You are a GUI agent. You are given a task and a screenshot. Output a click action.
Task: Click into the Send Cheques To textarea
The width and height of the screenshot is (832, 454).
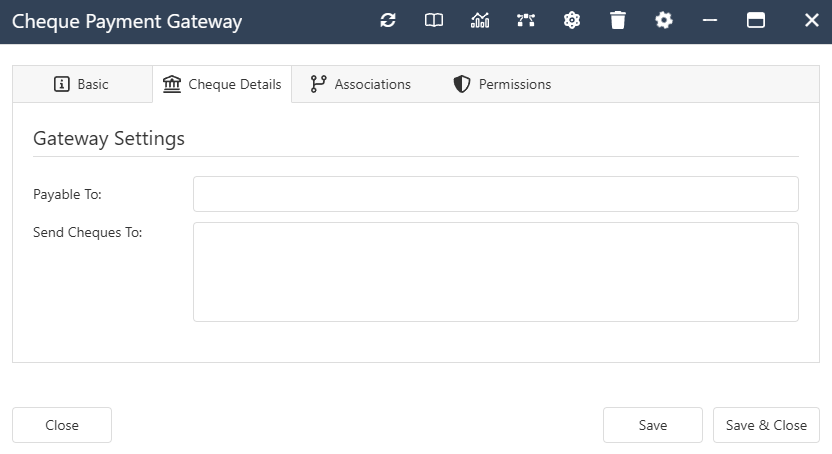point(496,272)
